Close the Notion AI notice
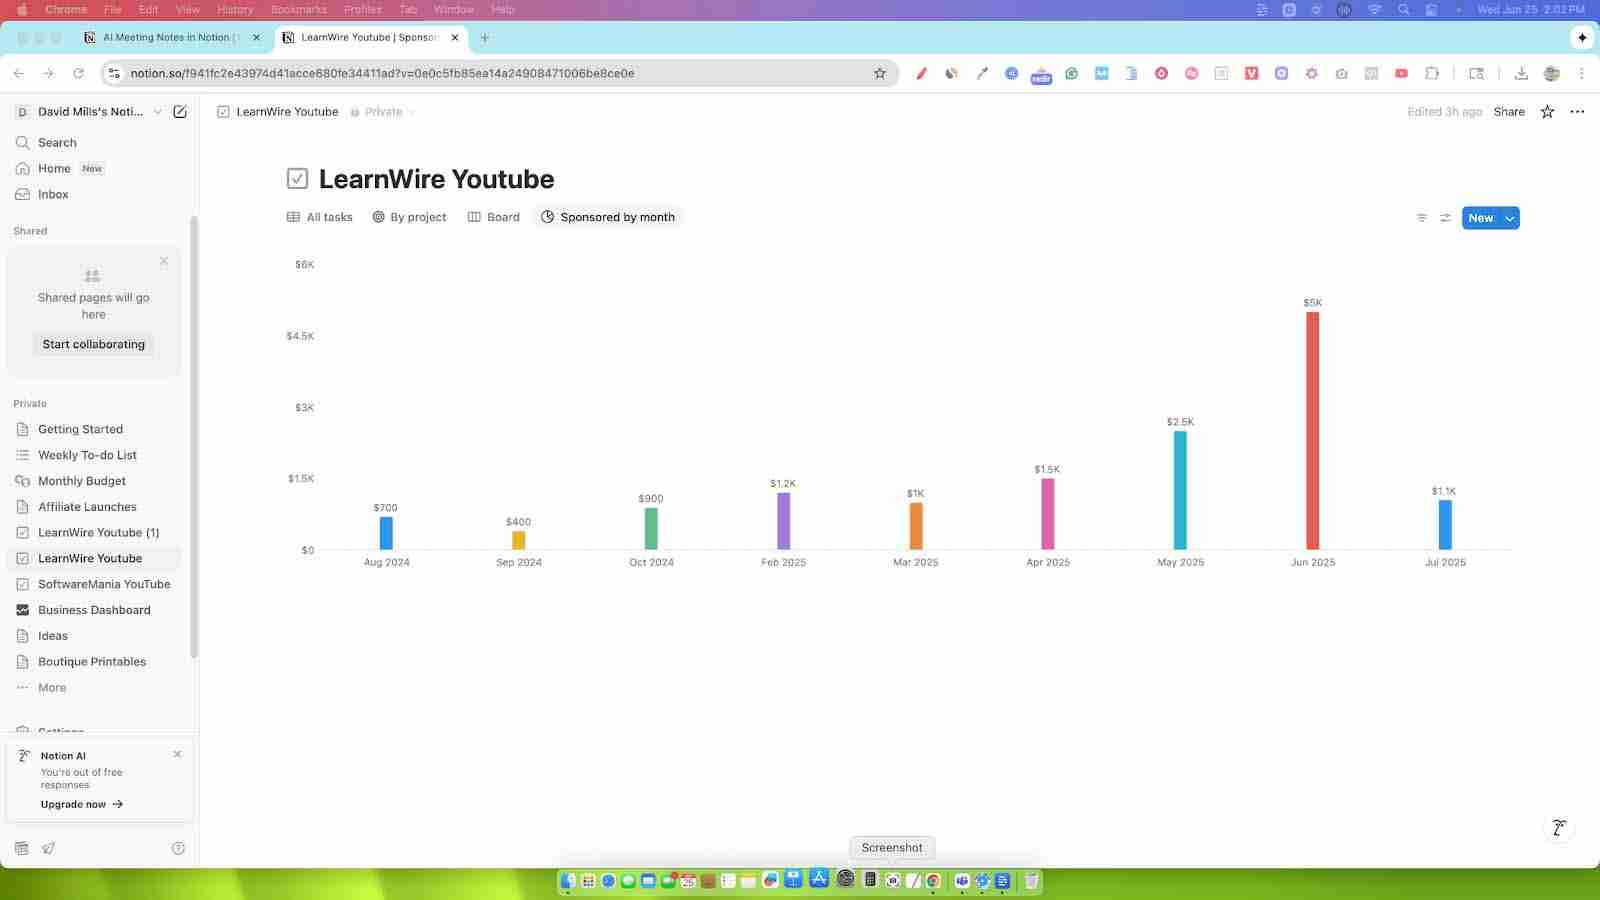The width and height of the screenshot is (1600, 900). [x=177, y=755]
